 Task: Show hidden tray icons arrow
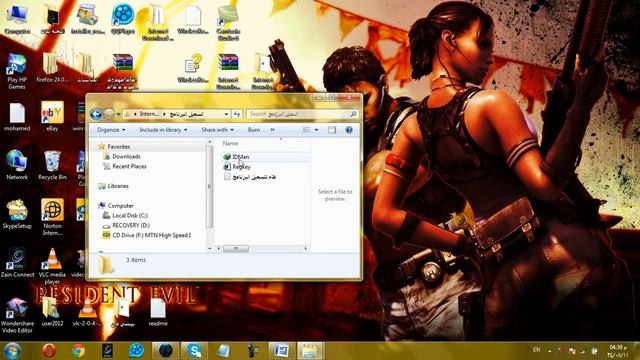[x=549, y=351]
